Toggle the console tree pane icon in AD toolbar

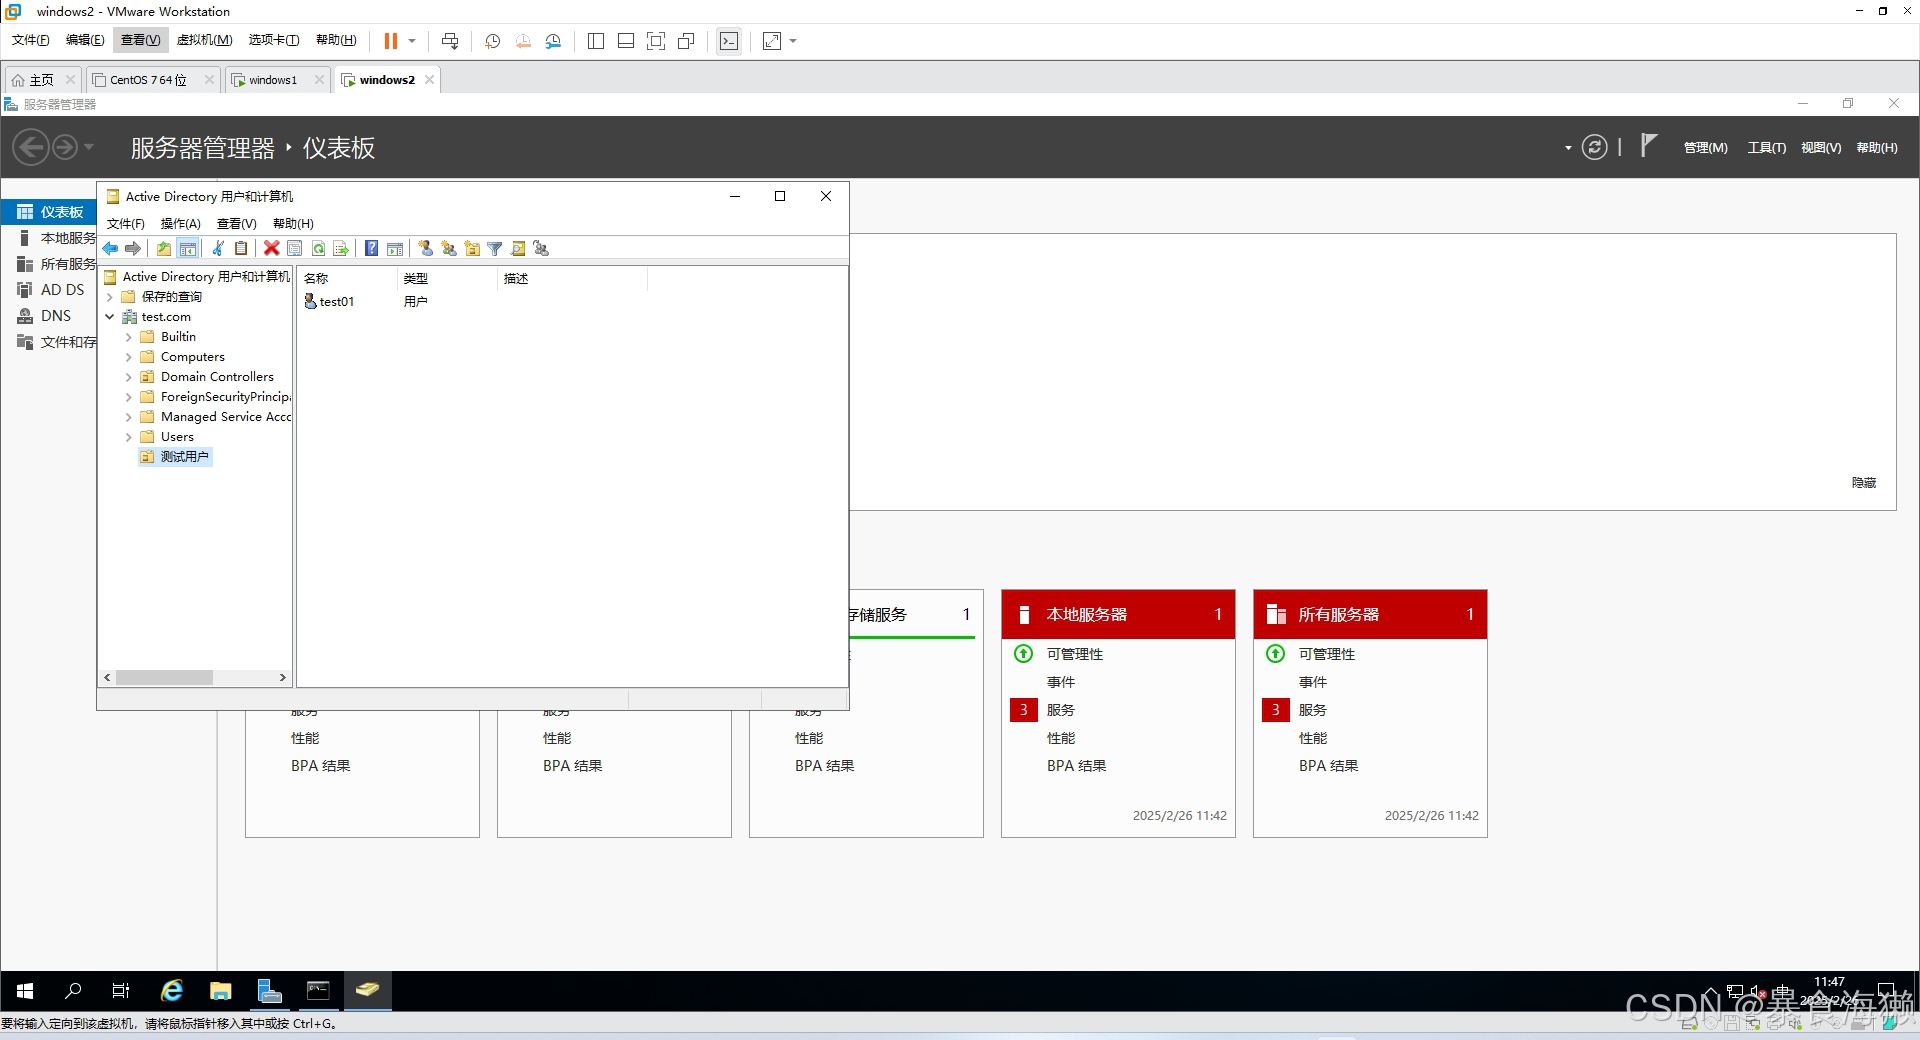[x=187, y=248]
